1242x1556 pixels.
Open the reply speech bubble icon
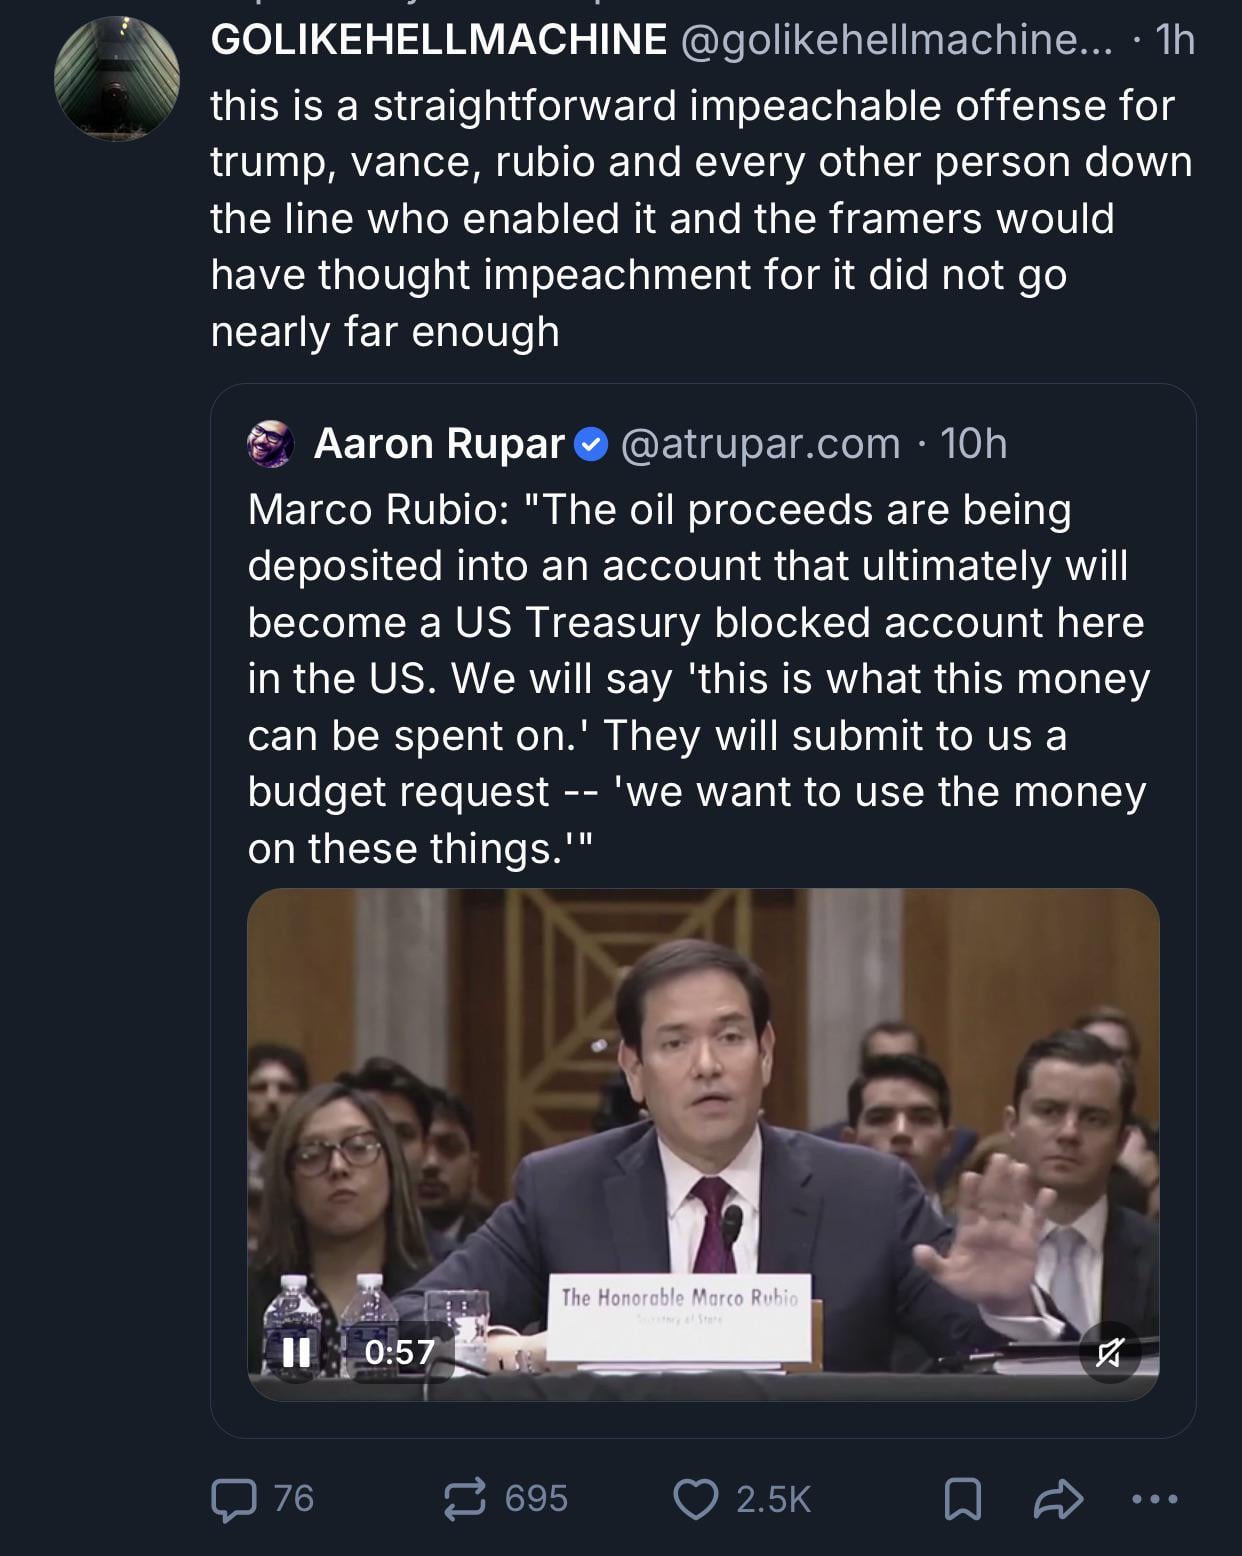pyautogui.click(x=234, y=1499)
